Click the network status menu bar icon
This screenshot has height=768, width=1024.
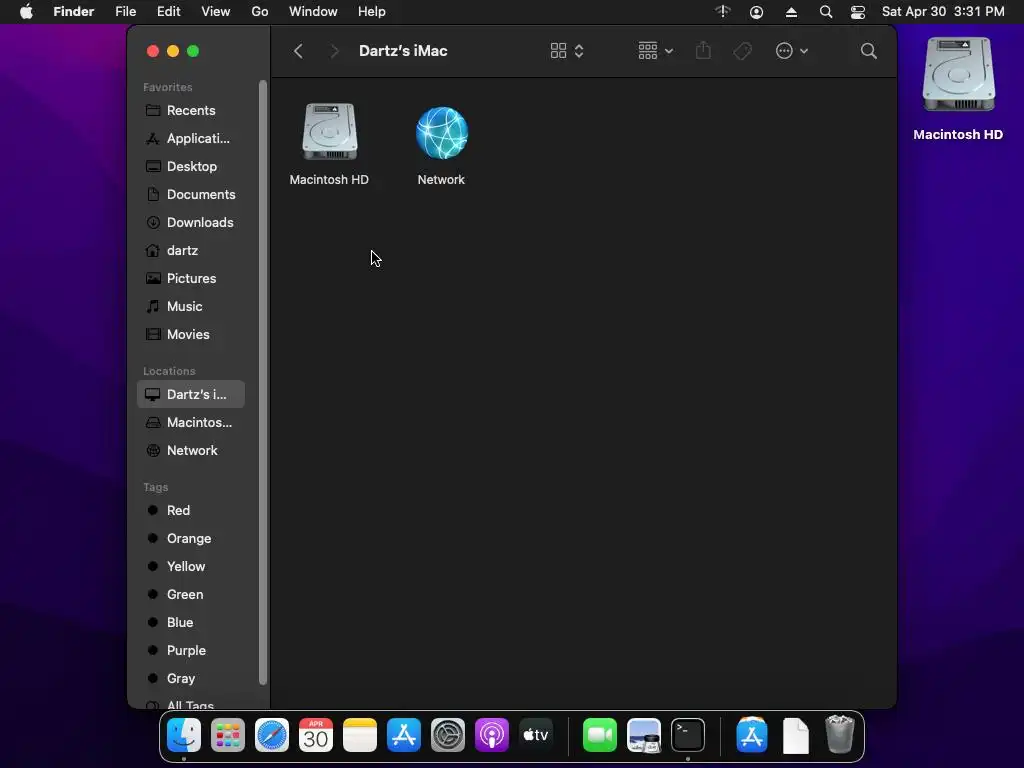[x=722, y=12]
